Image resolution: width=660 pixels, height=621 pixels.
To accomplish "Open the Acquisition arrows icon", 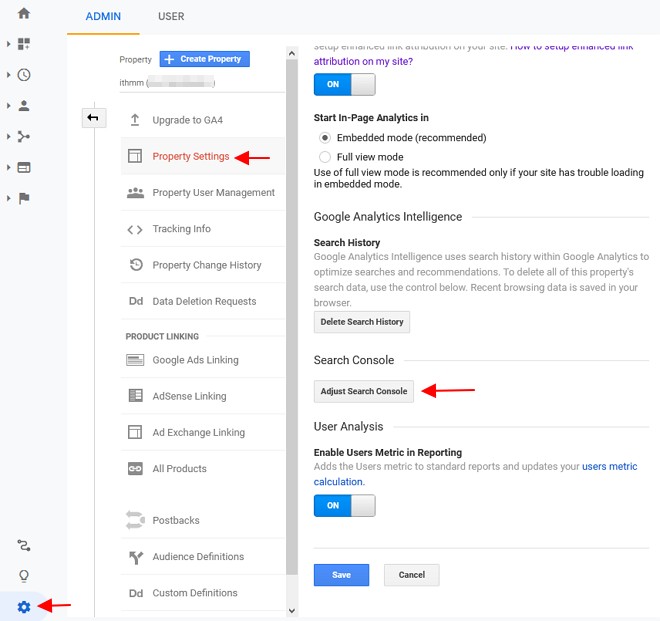I will coord(24,136).
